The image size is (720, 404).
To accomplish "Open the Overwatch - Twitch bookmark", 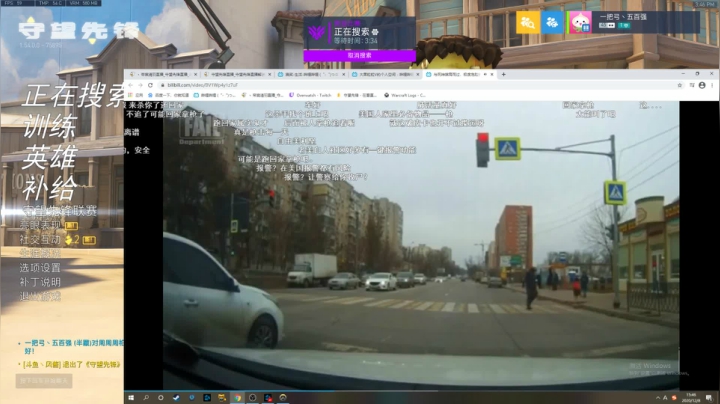I will (x=310, y=95).
